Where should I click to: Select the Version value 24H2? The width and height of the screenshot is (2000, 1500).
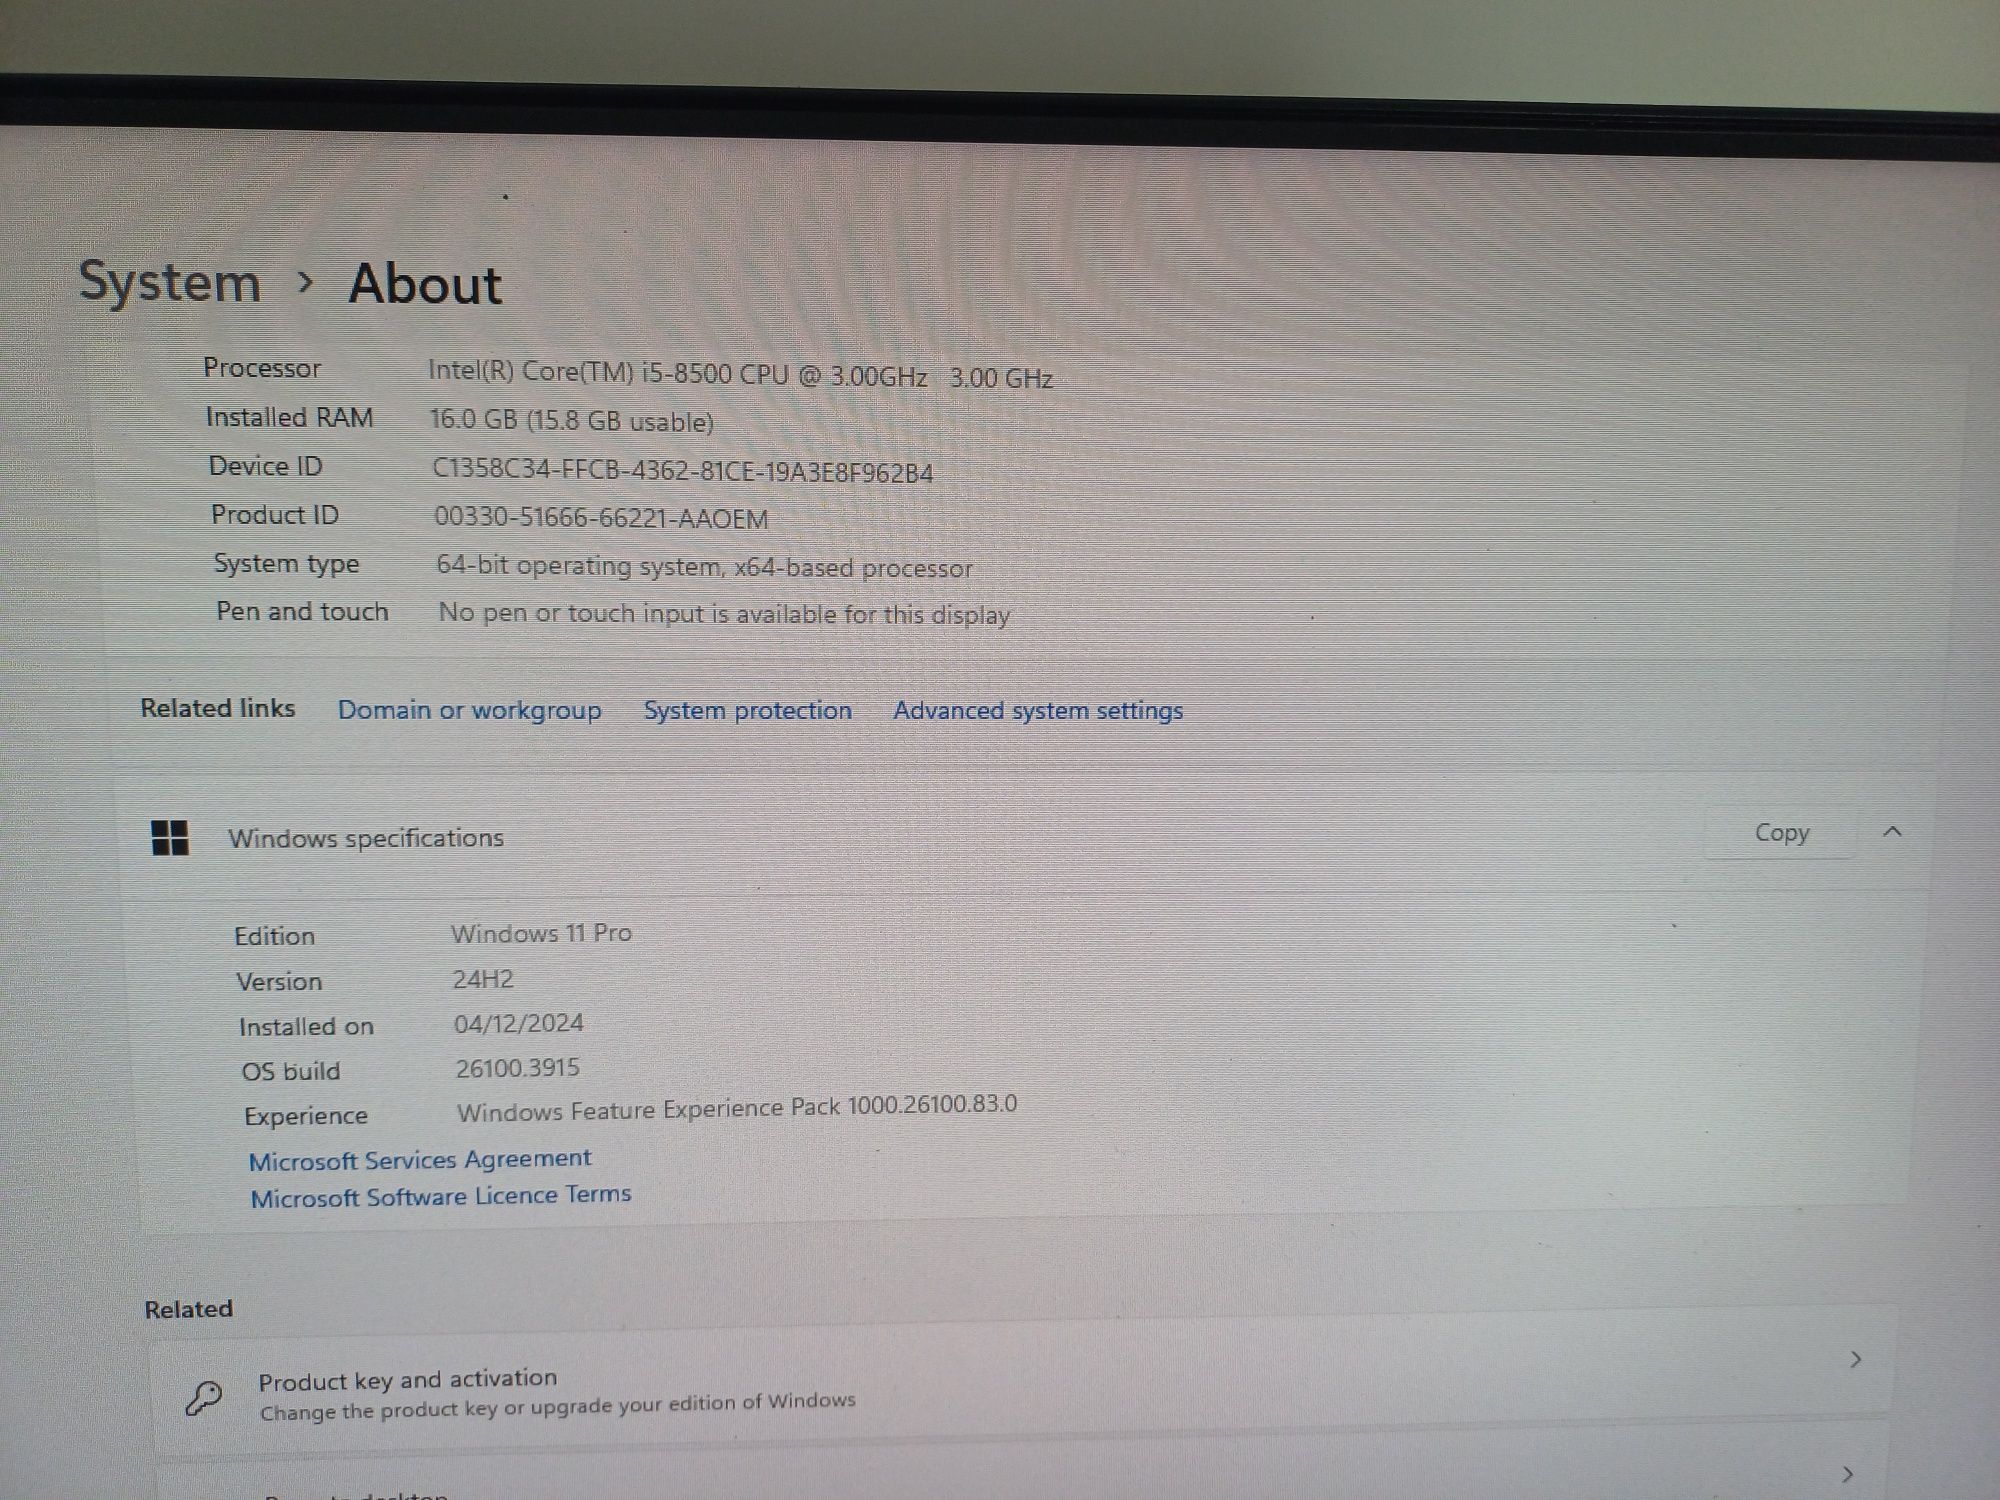tap(482, 979)
